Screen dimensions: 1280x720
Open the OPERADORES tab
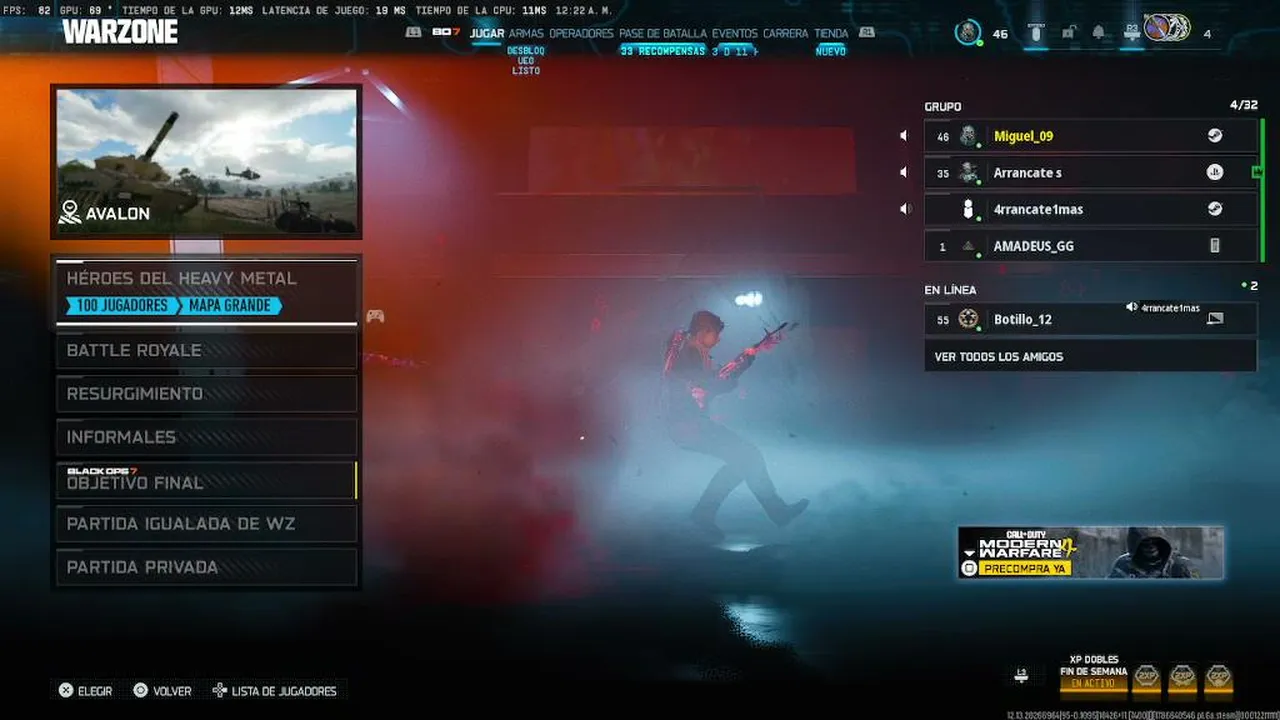(x=581, y=33)
